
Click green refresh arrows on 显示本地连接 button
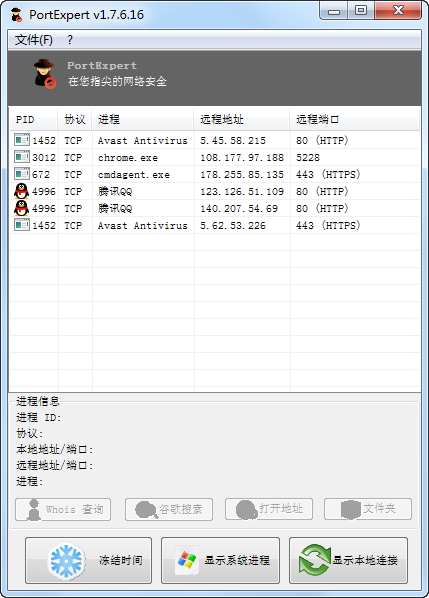pyautogui.click(x=314, y=560)
